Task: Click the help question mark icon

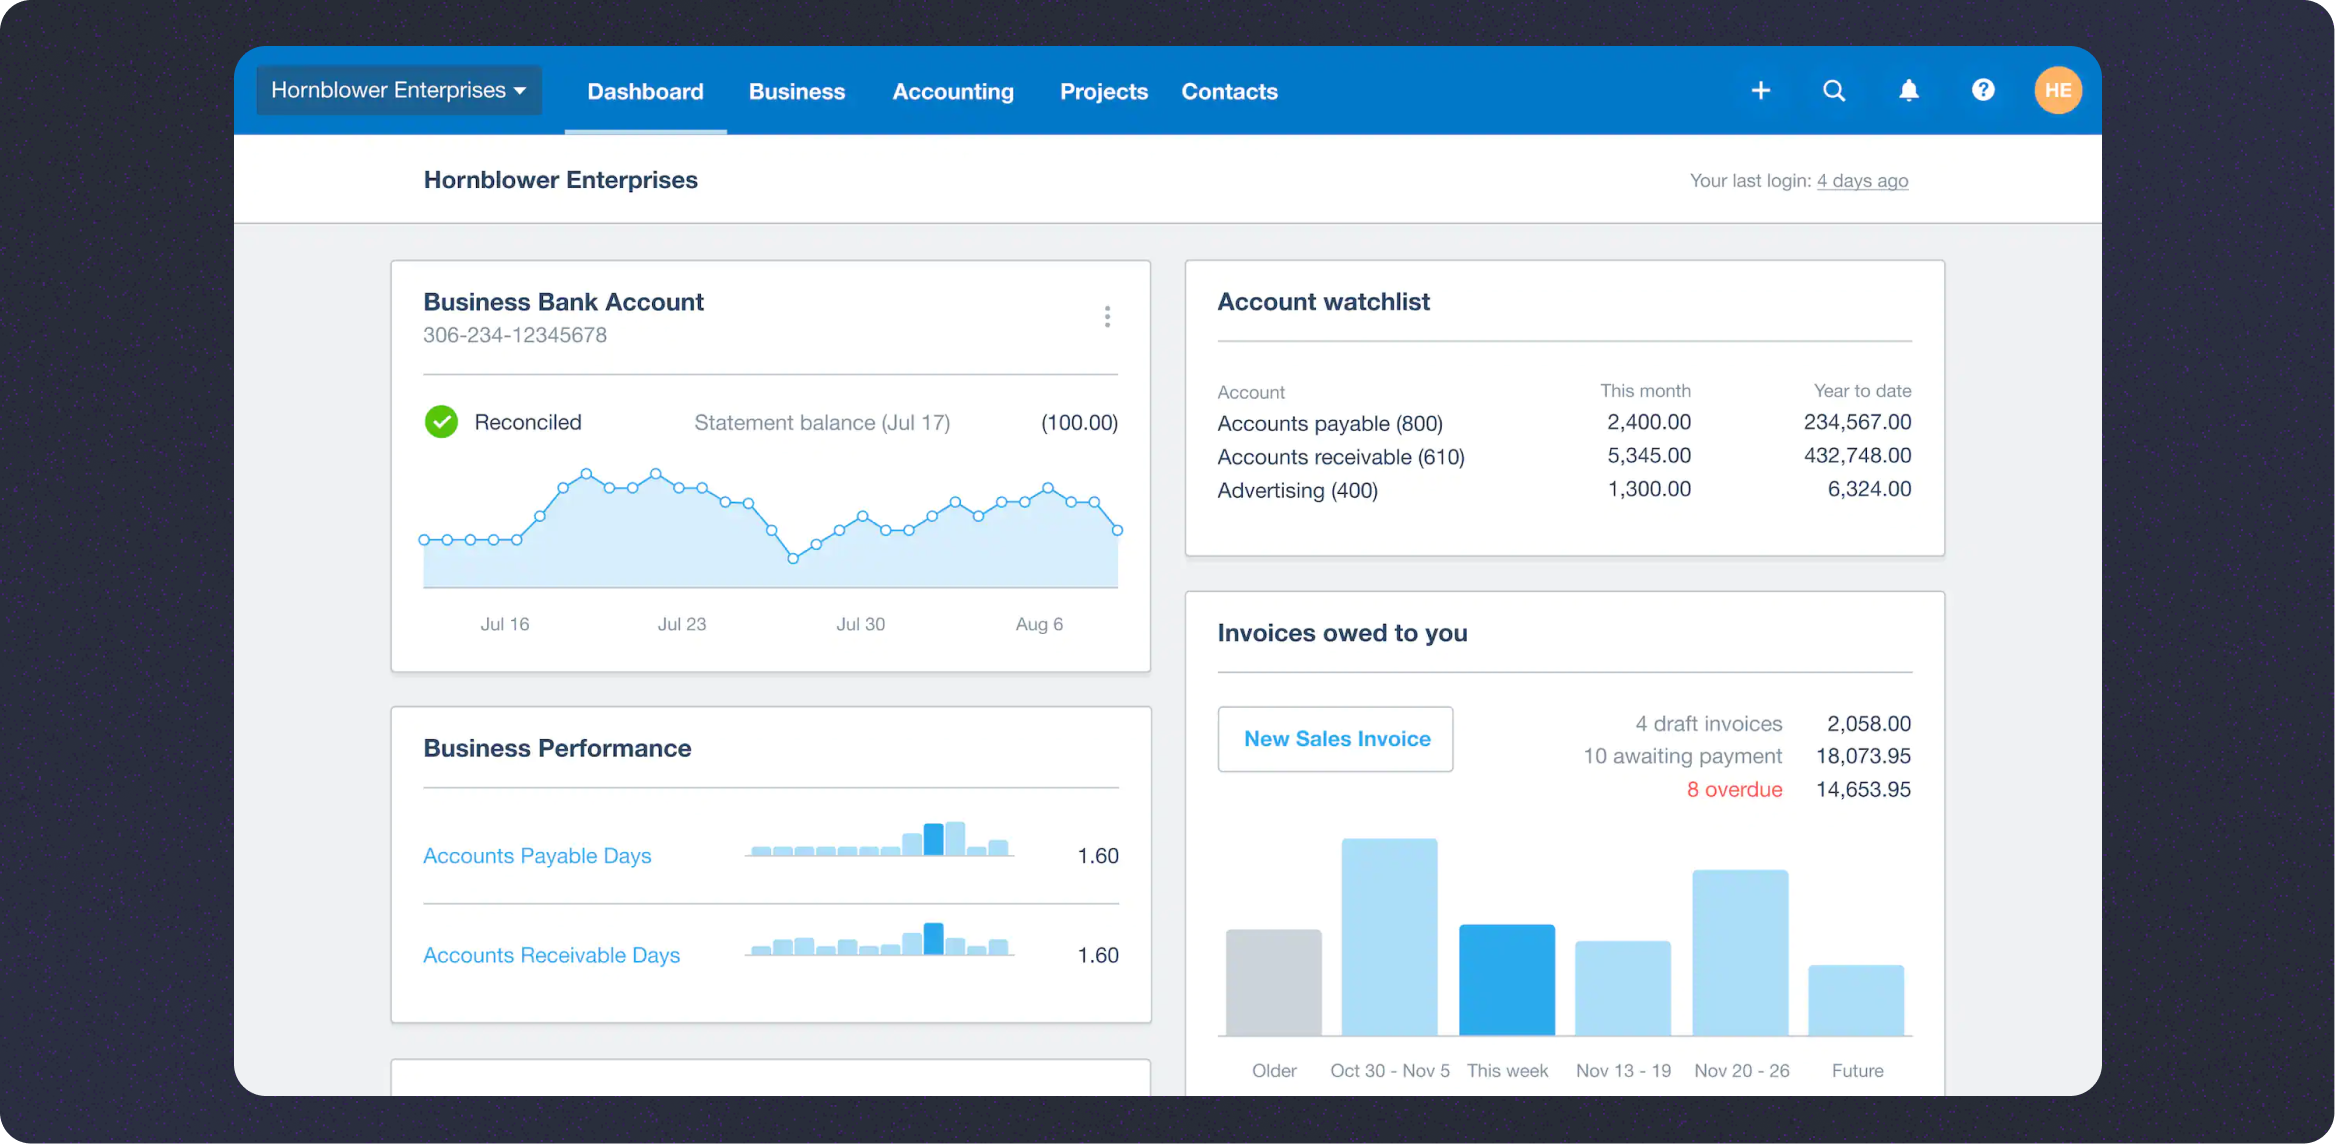Action: click(x=1983, y=91)
